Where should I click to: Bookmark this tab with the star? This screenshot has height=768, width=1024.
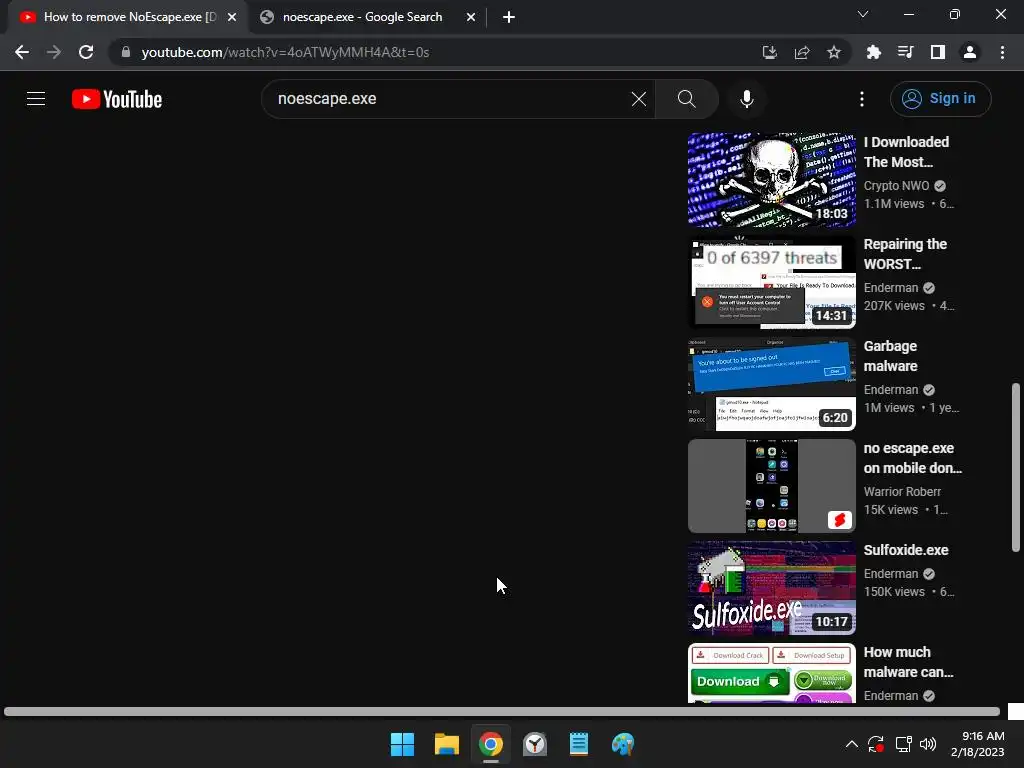[x=834, y=52]
